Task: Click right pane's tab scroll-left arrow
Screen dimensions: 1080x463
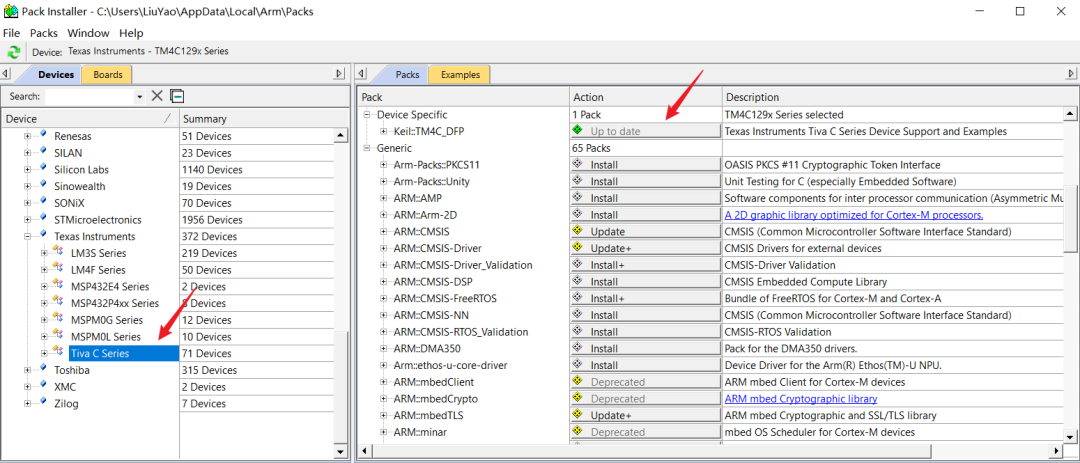Action: point(363,74)
